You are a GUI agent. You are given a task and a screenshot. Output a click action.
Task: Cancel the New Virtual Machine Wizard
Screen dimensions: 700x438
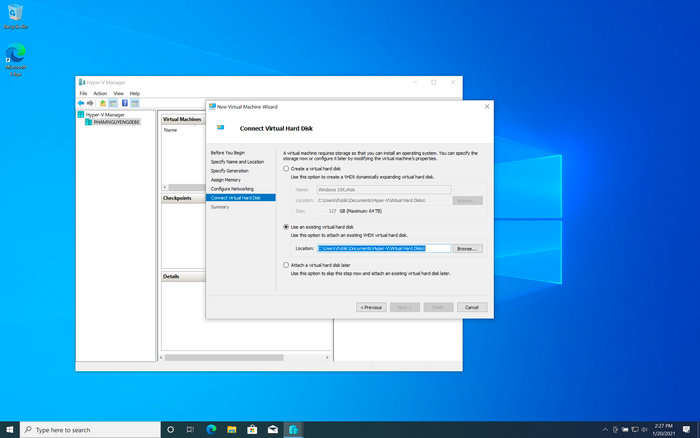click(472, 307)
